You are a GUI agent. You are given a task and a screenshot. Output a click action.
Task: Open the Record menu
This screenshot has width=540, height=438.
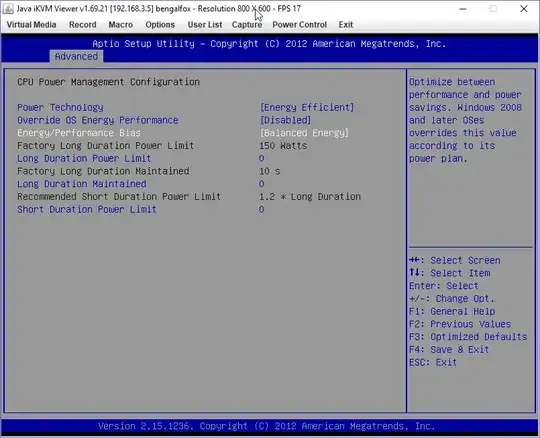[83, 25]
